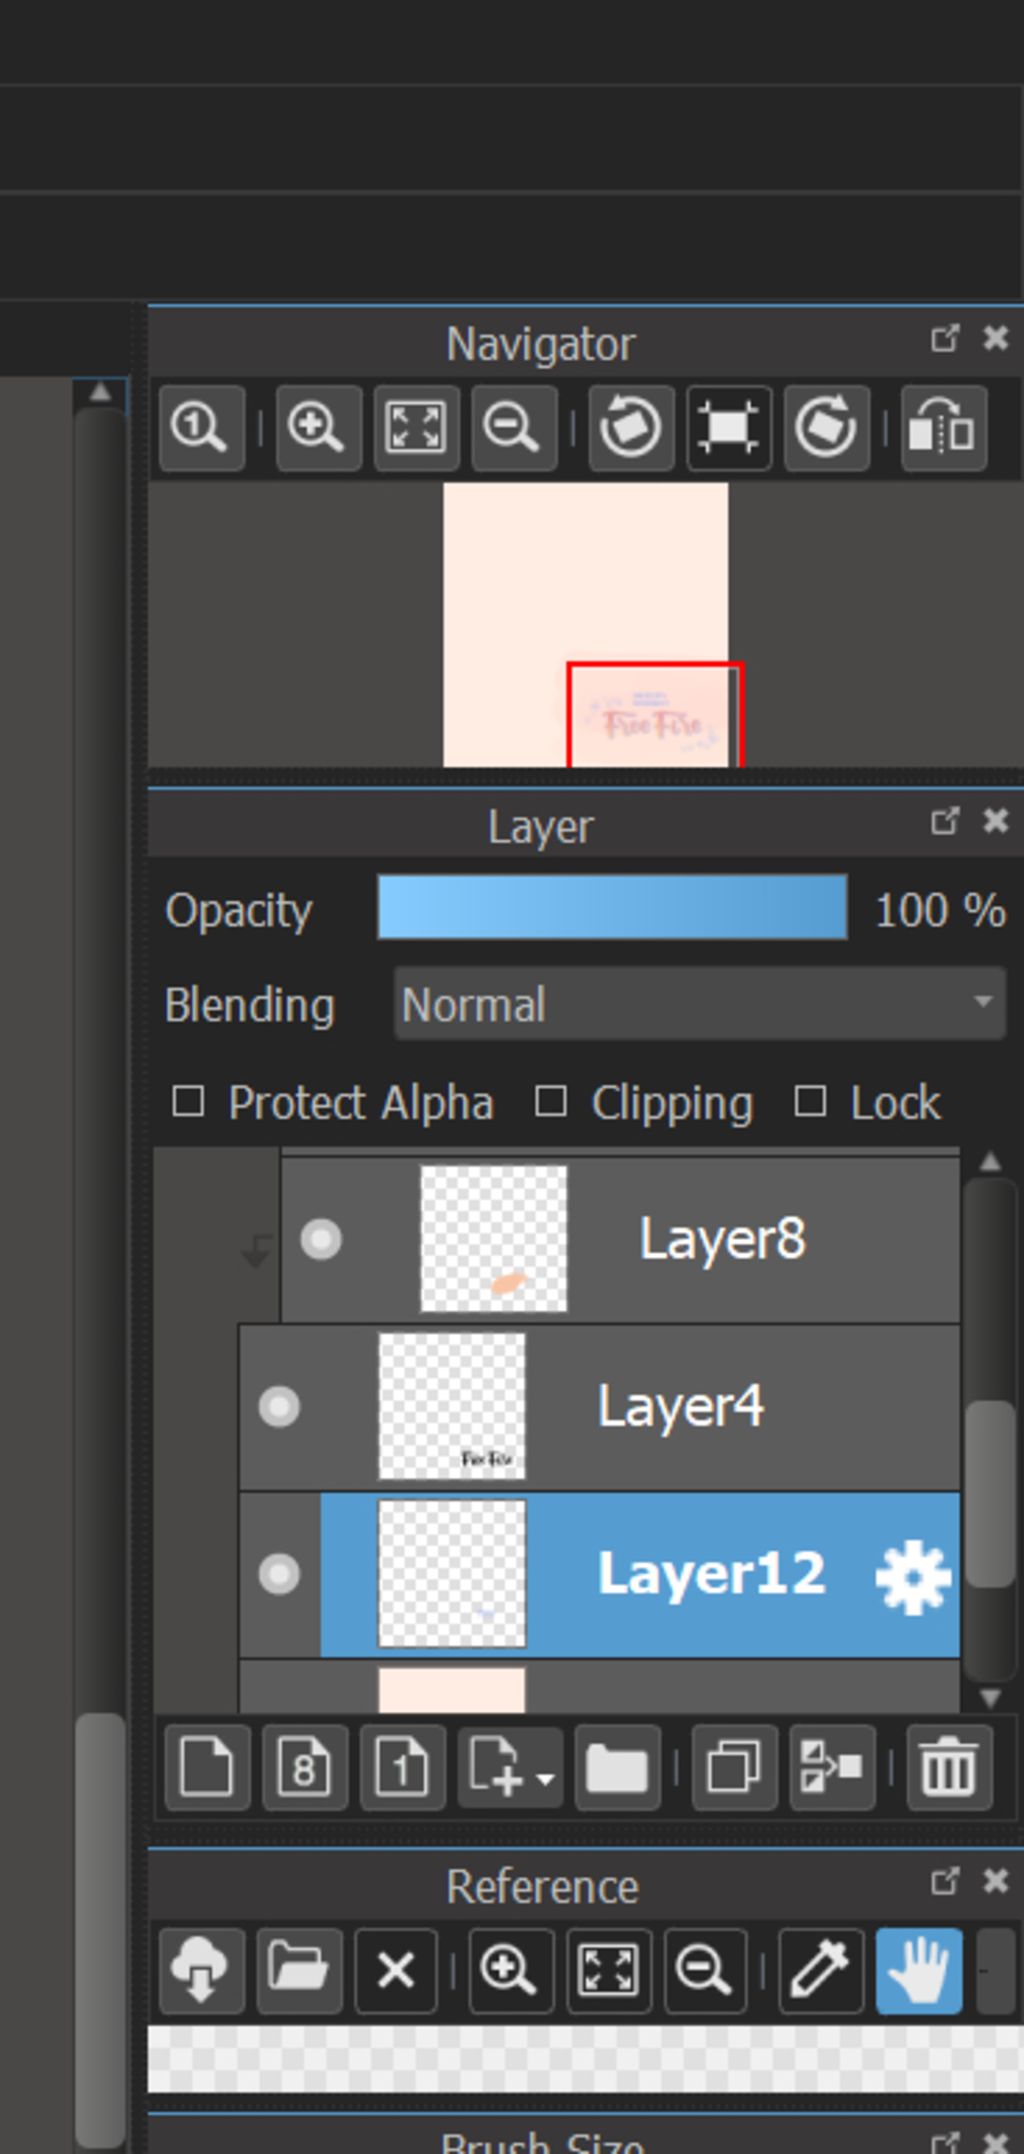The image size is (1024, 2154).
Task: Flip the canvas view horizontally
Action: click(943, 428)
